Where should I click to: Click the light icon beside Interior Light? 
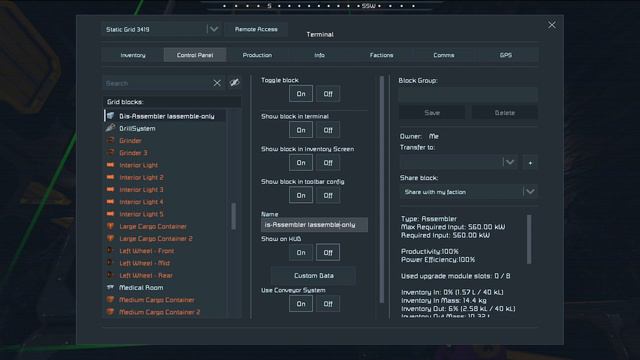pos(110,165)
